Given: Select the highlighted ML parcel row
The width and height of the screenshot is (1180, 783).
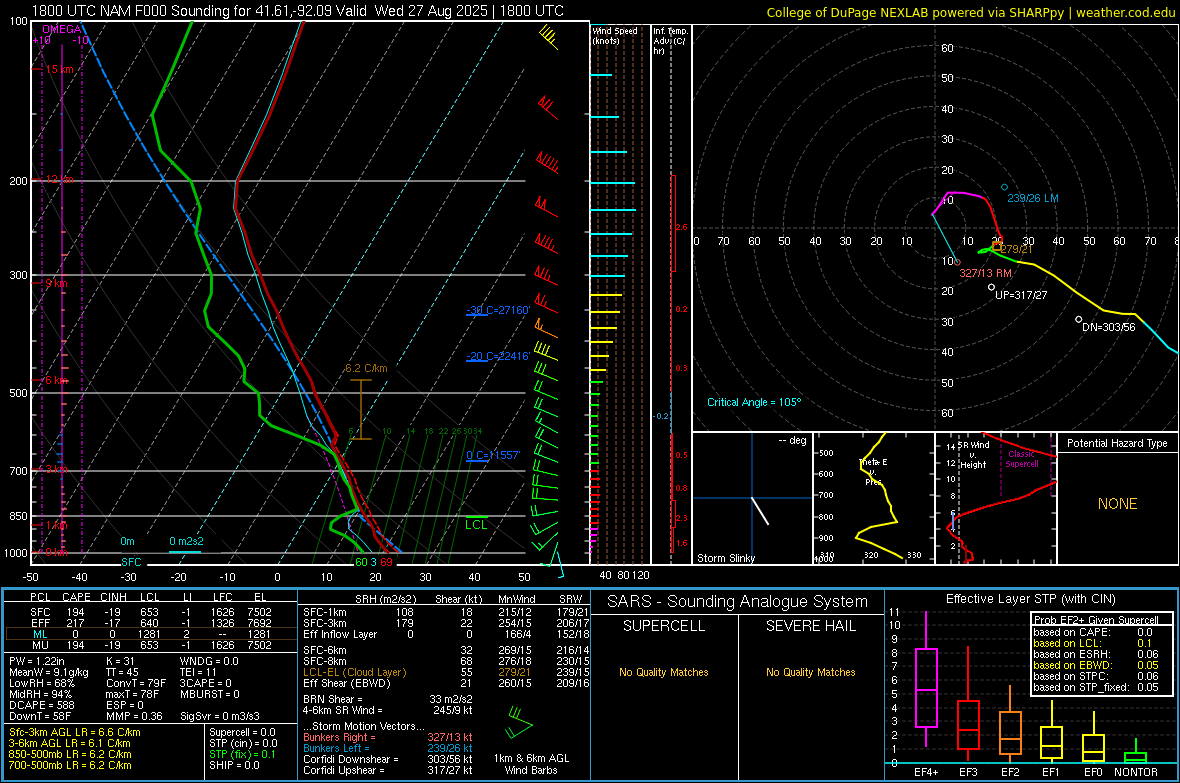Looking at the screenshot, I should (151, 634).
